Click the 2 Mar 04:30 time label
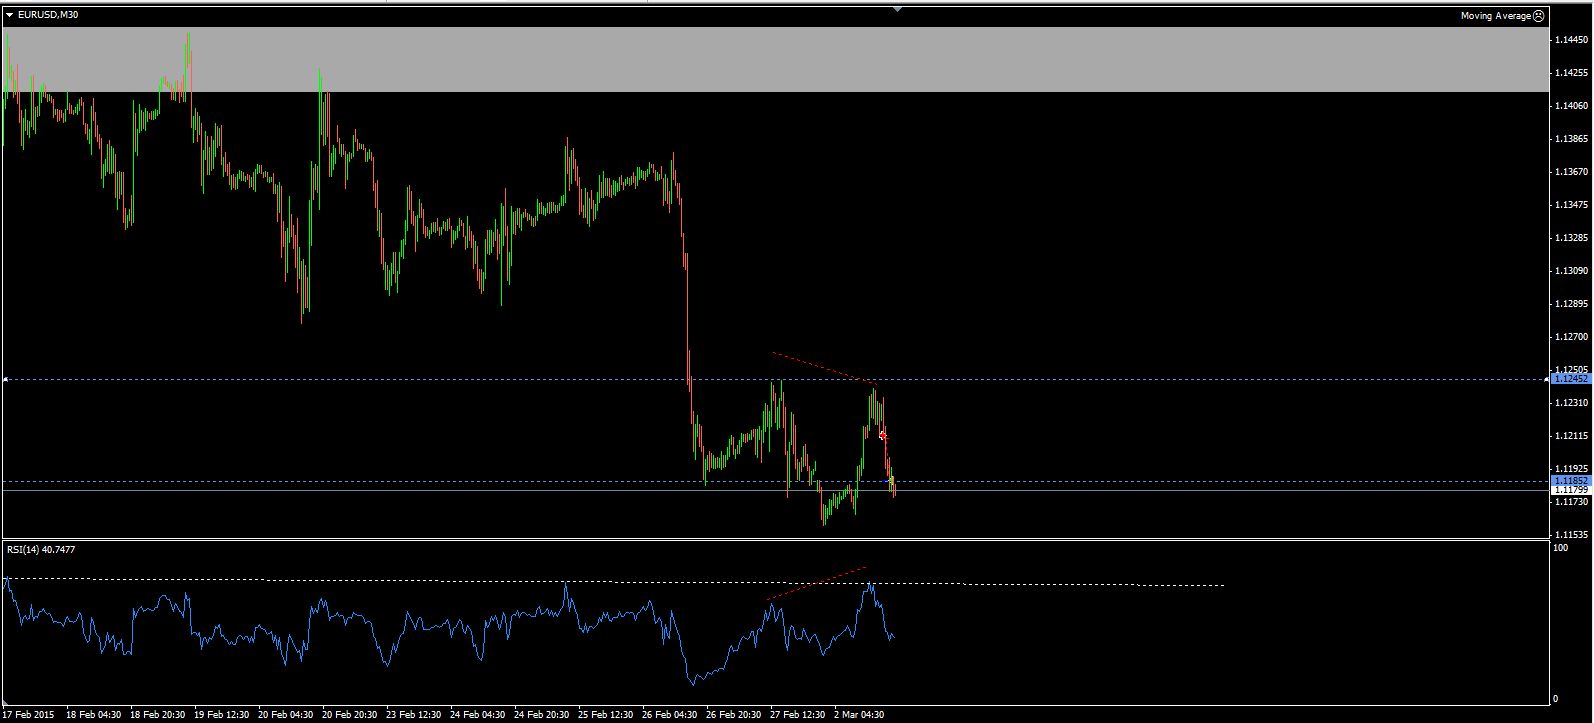 click(859, 715)
